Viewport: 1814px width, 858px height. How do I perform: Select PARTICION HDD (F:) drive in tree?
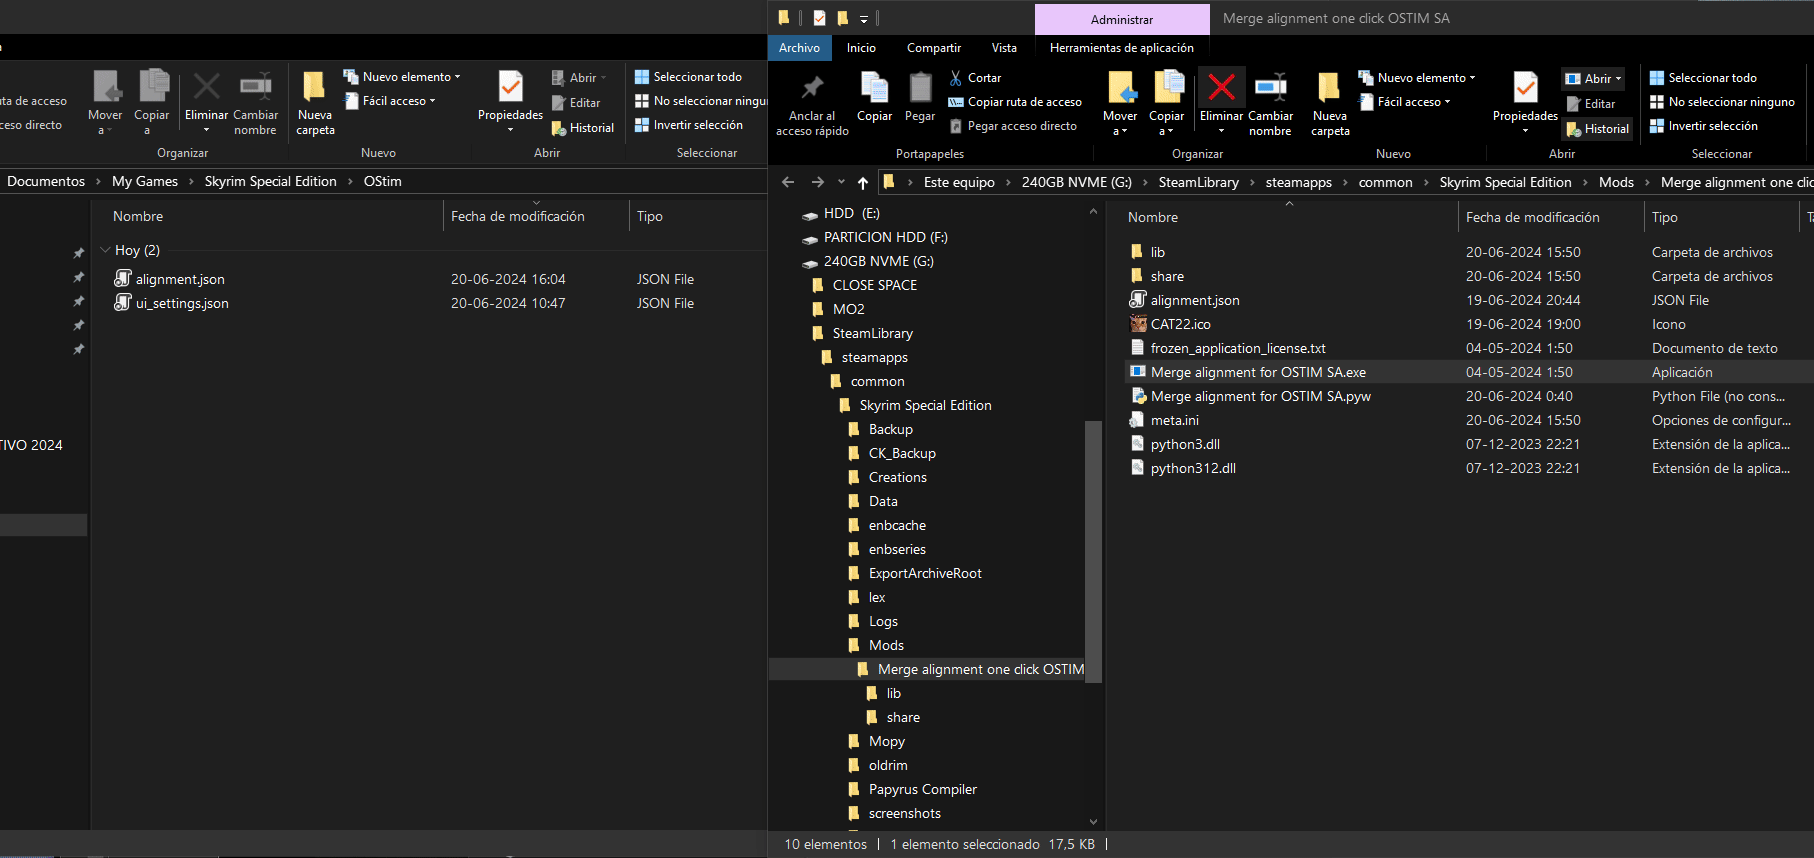click(x=885, y=237)
